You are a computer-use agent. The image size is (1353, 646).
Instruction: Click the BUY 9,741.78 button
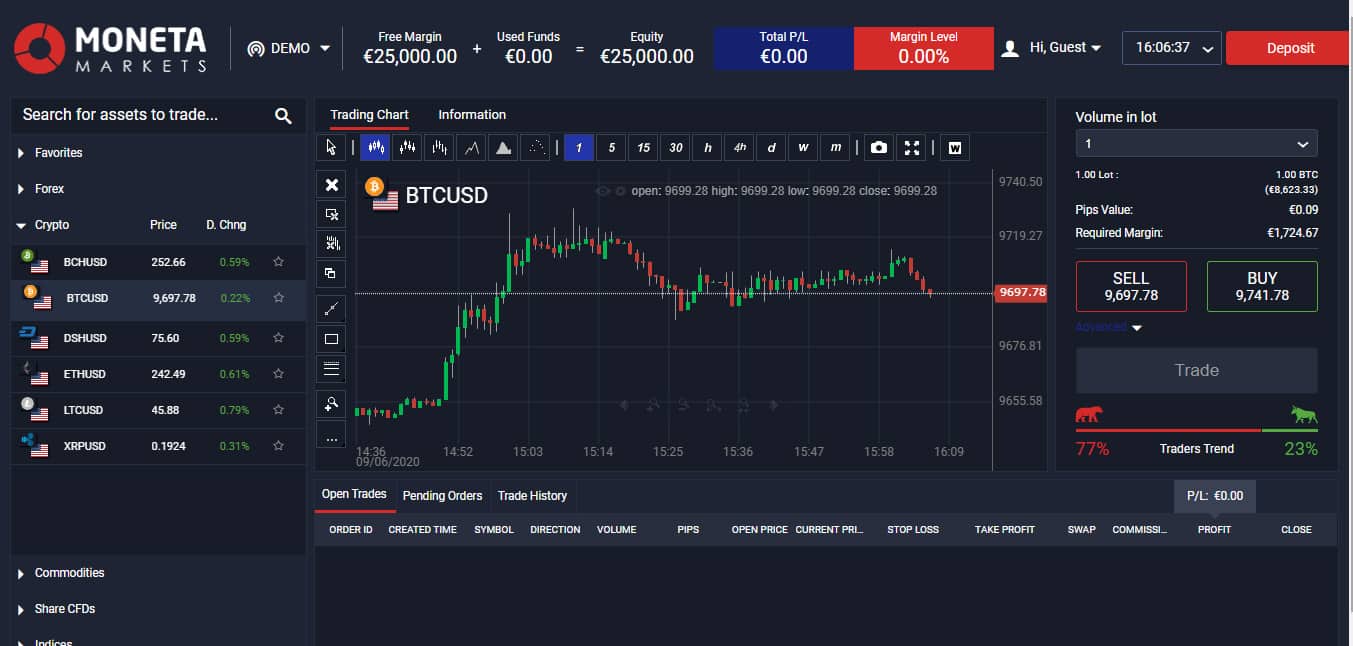[x=1262, y=286]
